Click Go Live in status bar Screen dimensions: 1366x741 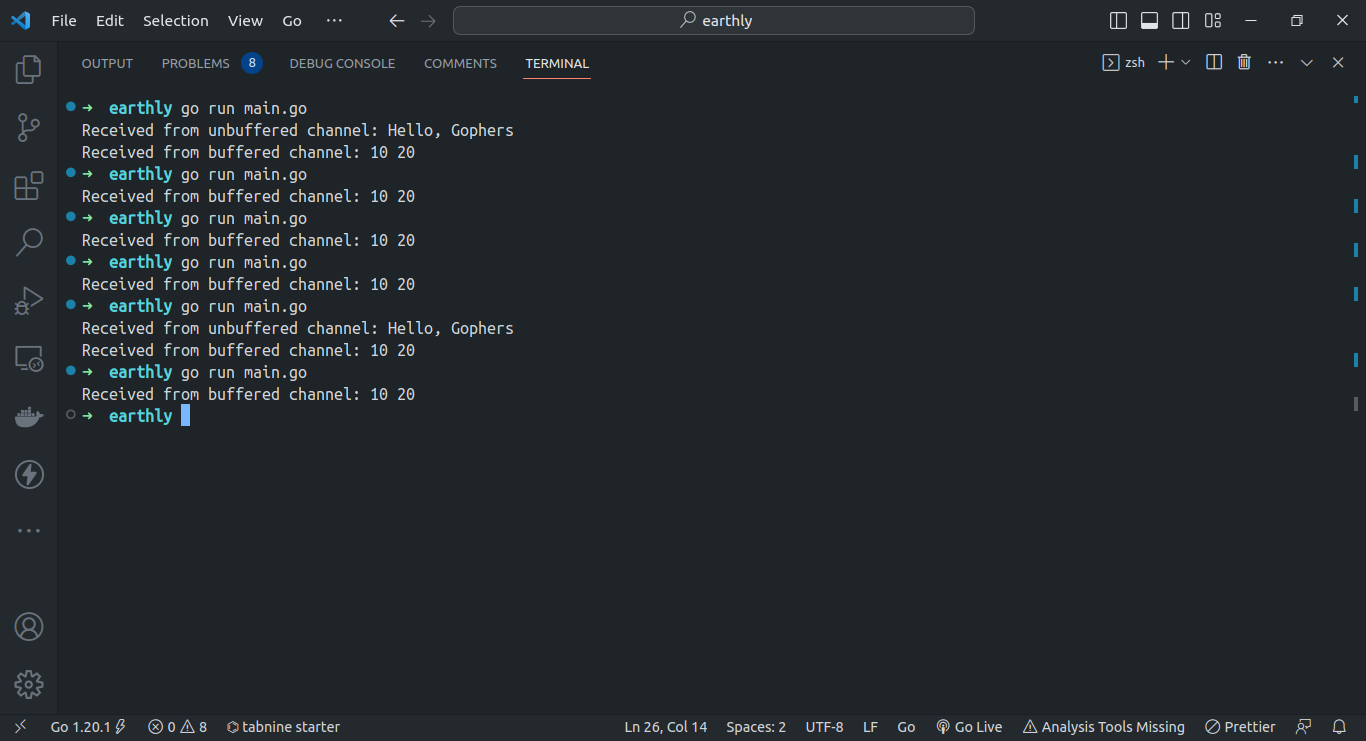[x=969, y=727]
